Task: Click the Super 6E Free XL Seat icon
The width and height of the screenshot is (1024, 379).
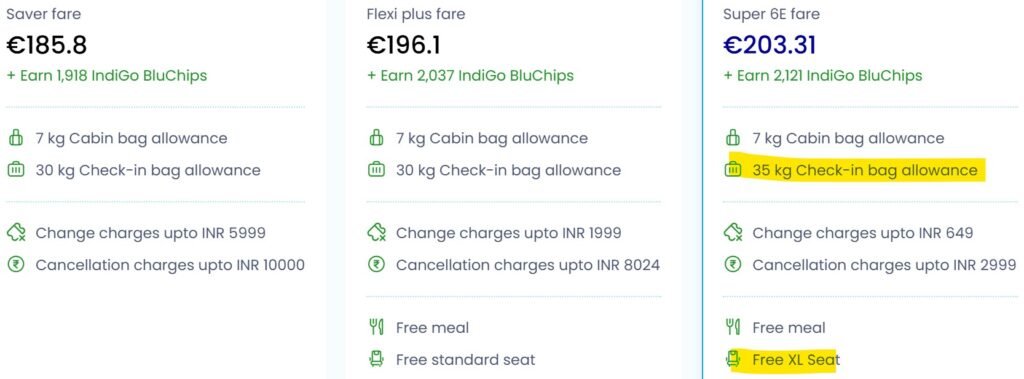Action: tap(733, 359)
